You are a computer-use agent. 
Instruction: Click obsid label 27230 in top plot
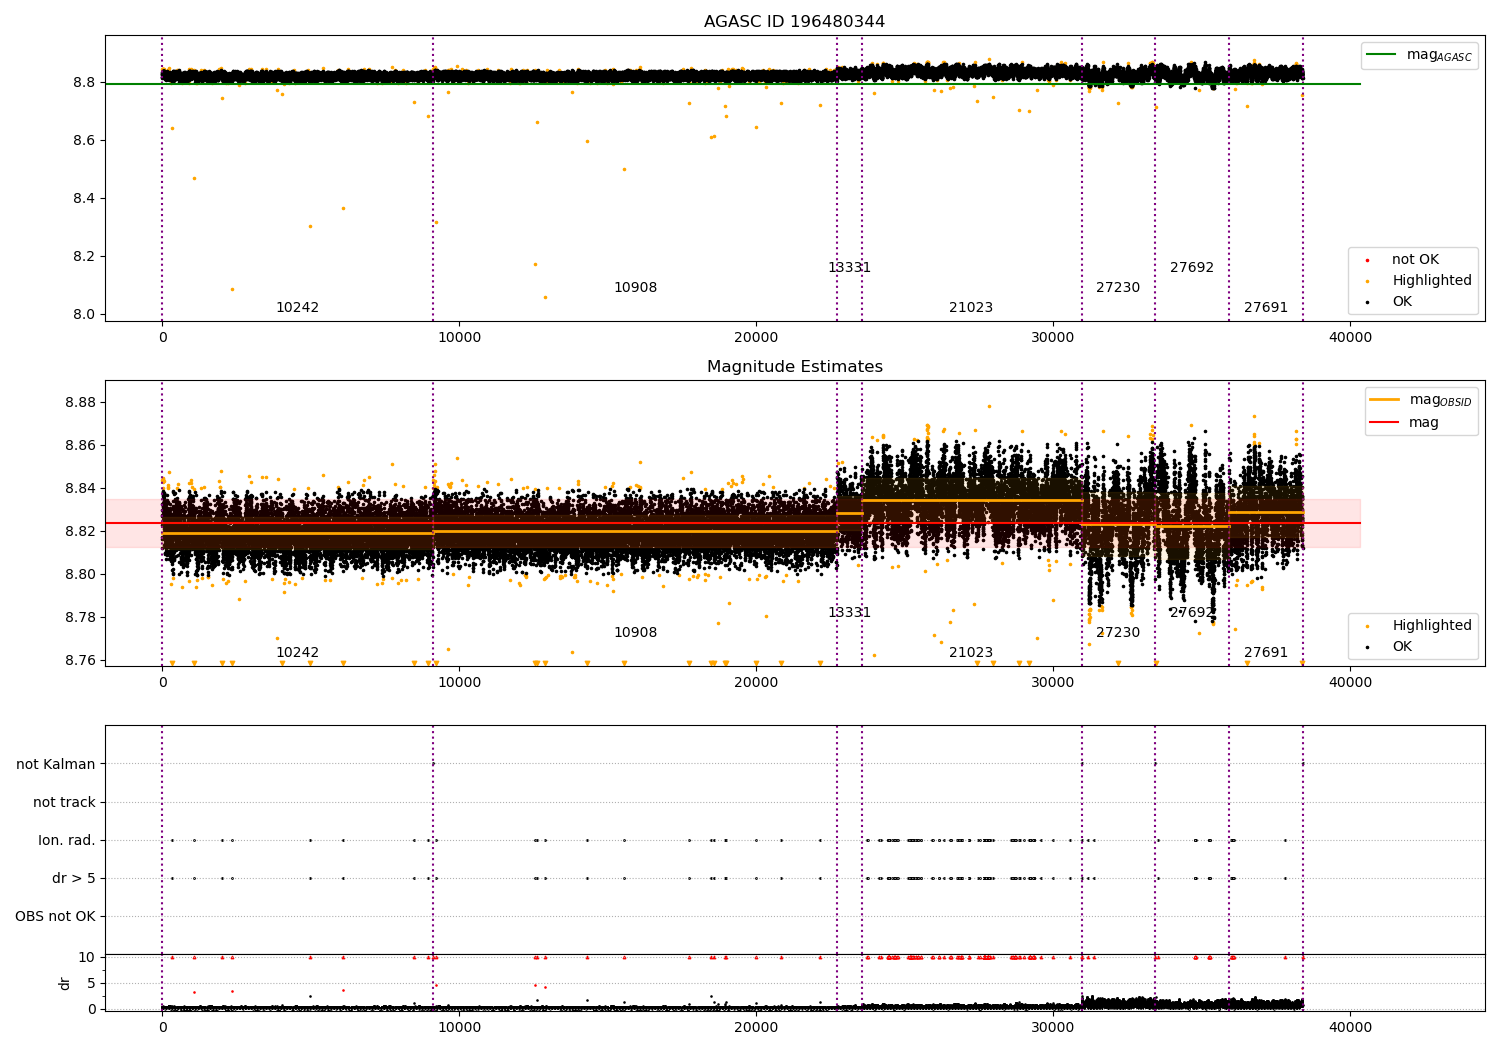tap(1118, 288)
